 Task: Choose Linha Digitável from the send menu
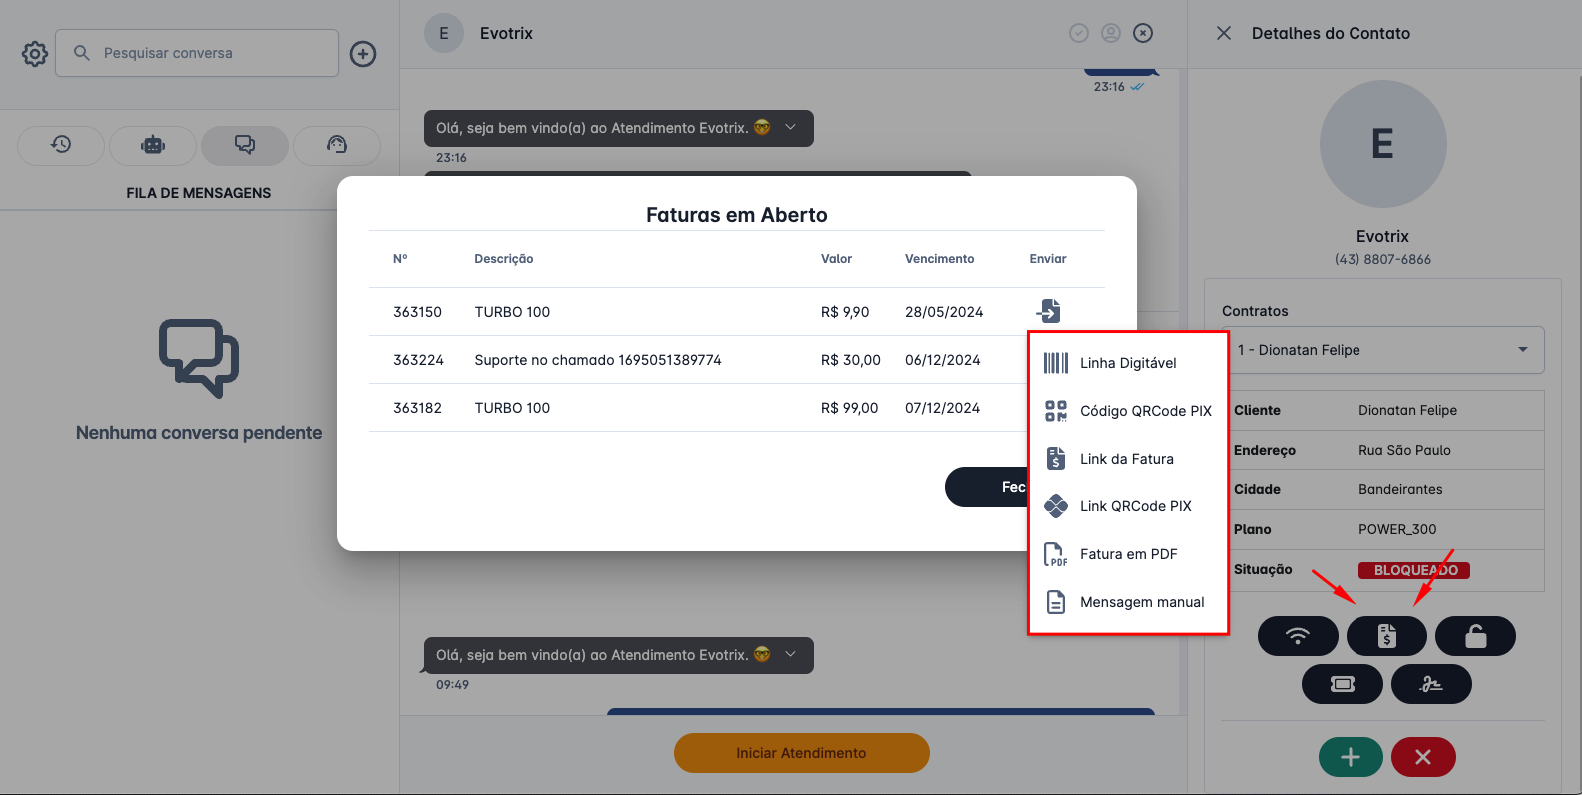coord(1128,363)
